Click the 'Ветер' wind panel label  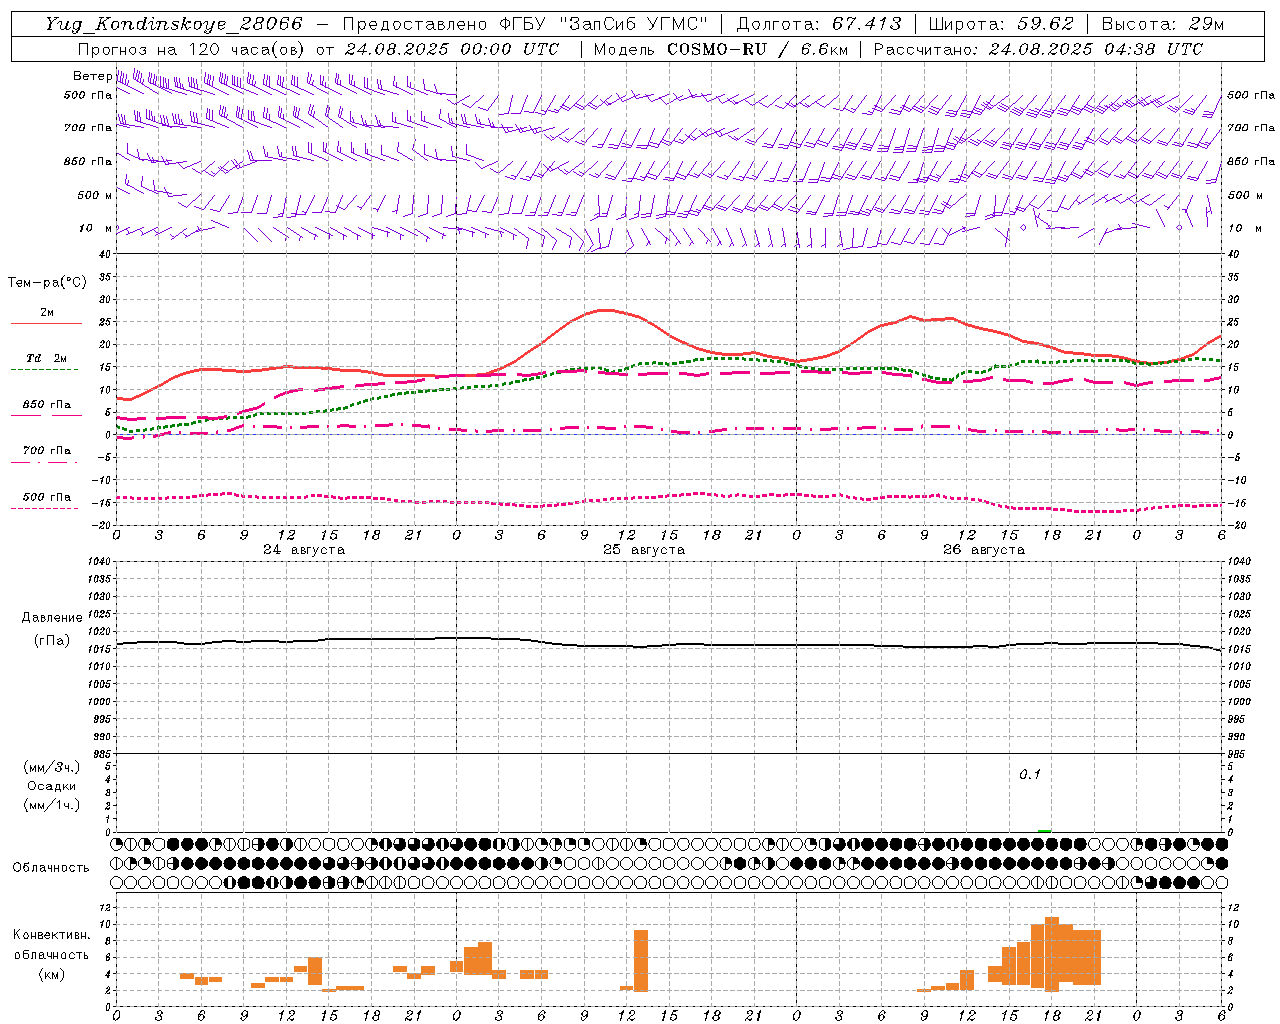[93, 76]
